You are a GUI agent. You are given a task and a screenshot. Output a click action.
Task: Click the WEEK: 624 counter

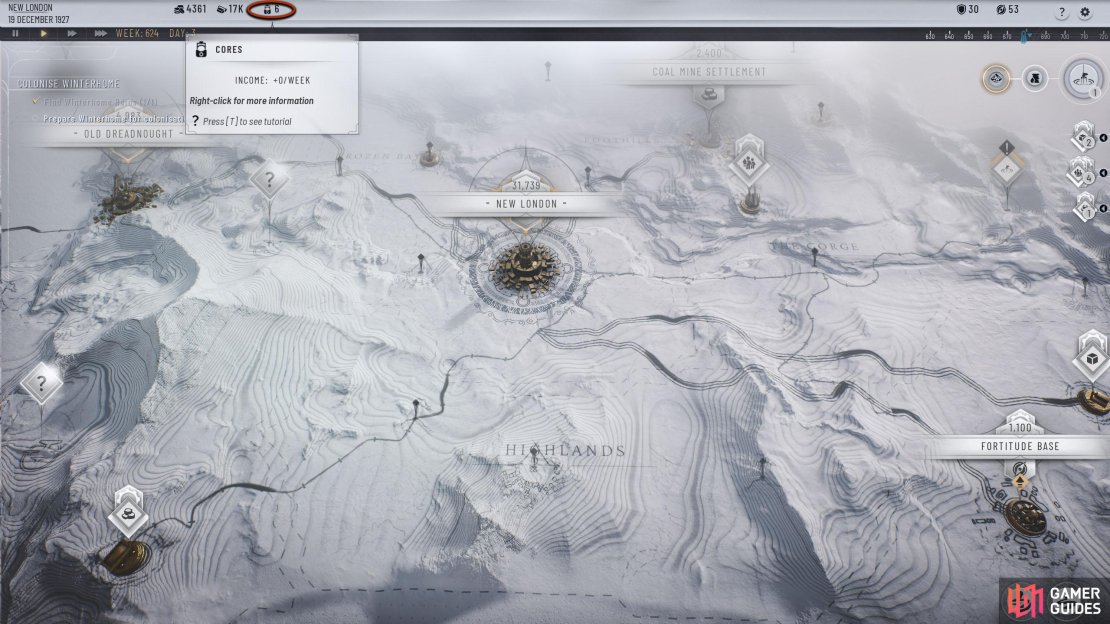137,33
